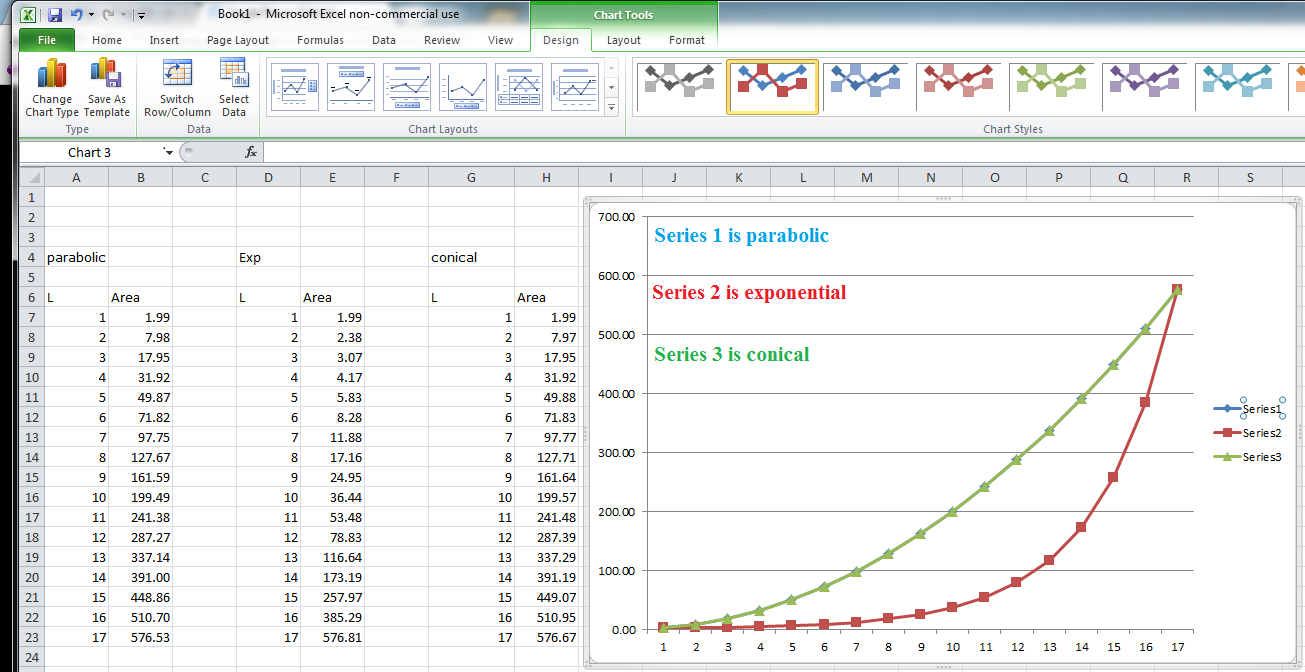Apply the purple chart style

[x=1145, y=87]
